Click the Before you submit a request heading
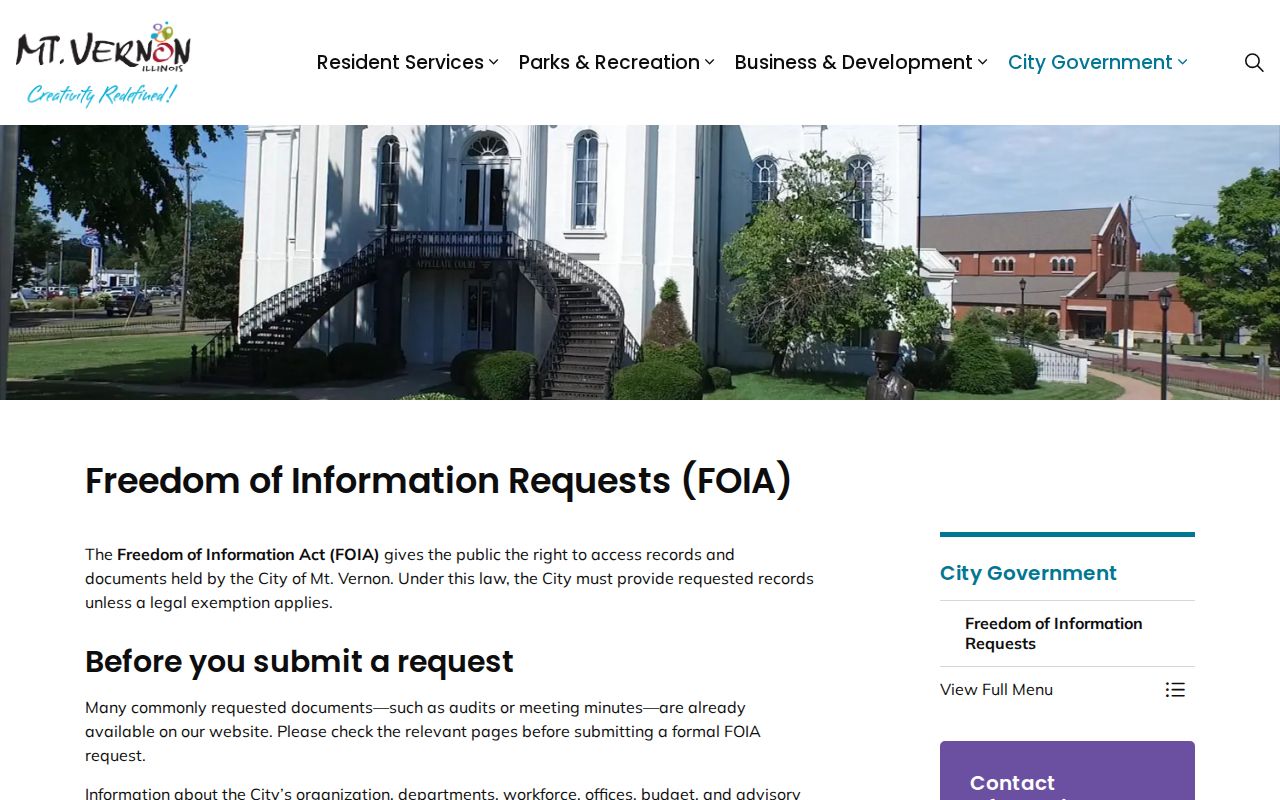The height and width of the screenshot is (800, 1280). pyautogui.click(x=299, y=661)
